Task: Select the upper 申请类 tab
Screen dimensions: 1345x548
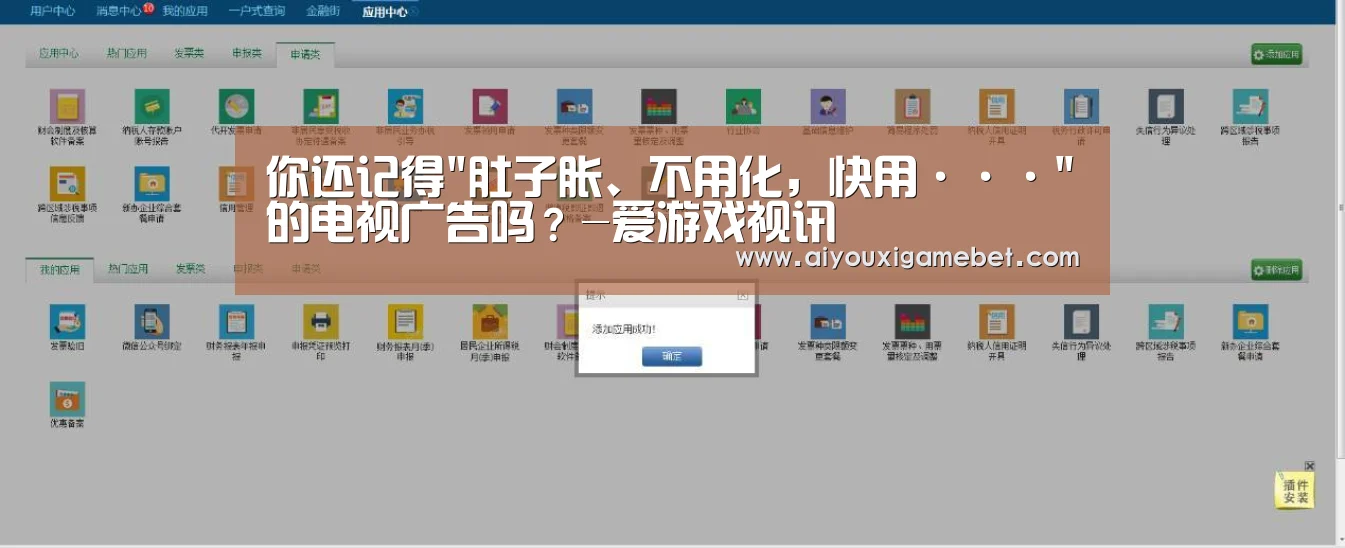Action: pyautogui.click(x=305, y=55)
